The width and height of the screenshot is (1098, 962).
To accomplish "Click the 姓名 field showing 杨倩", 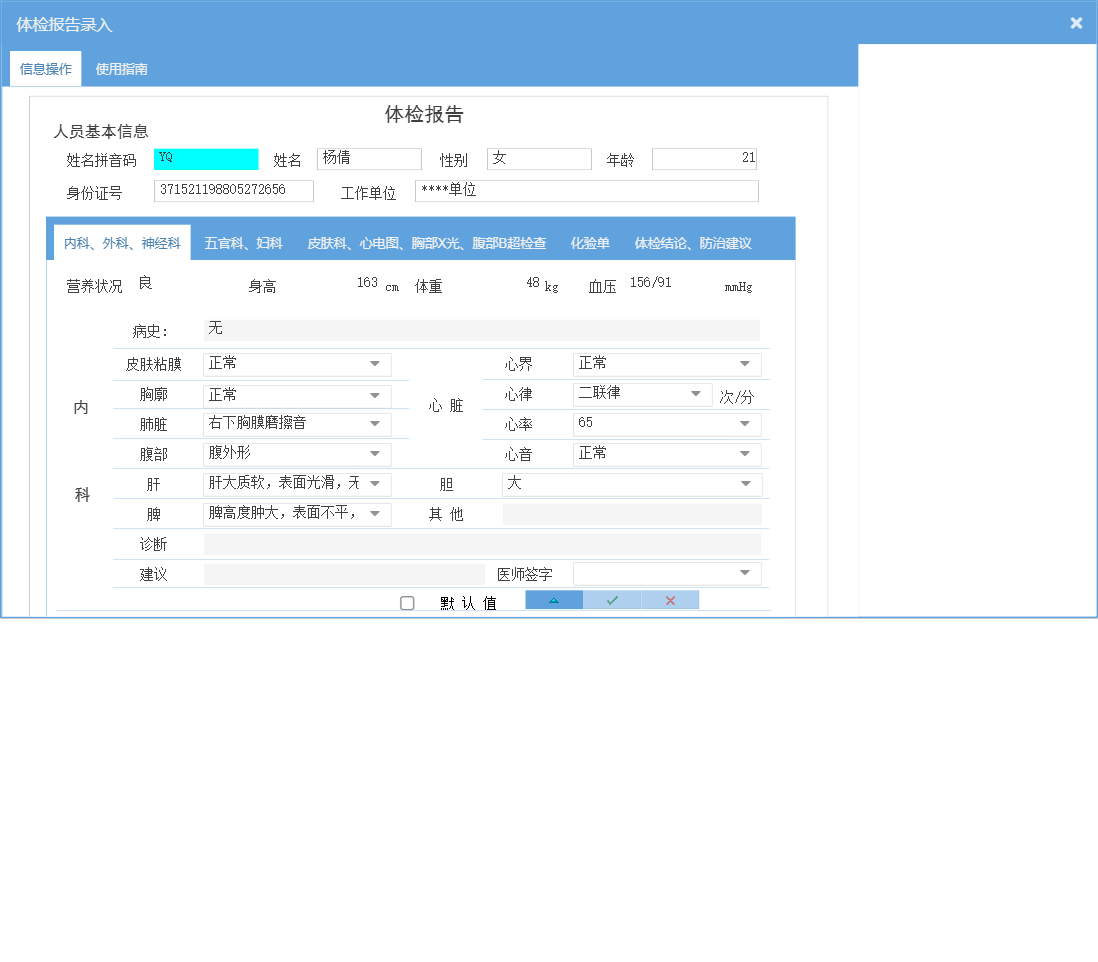I will [x=369, y=158].
